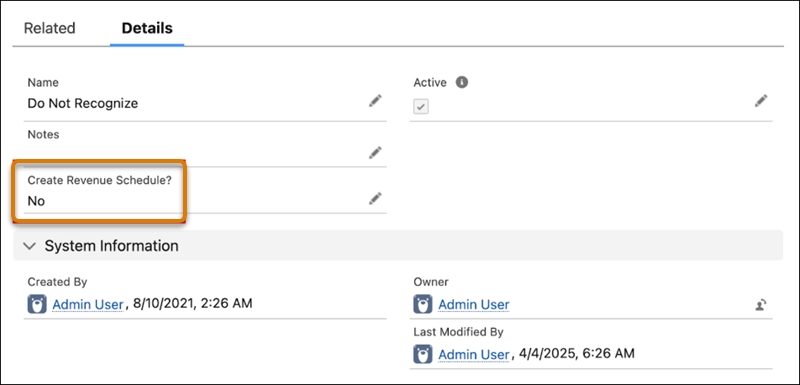Click the Active field edit pencil
Viewport: 800px width, 385px height.
coord(761,101)
